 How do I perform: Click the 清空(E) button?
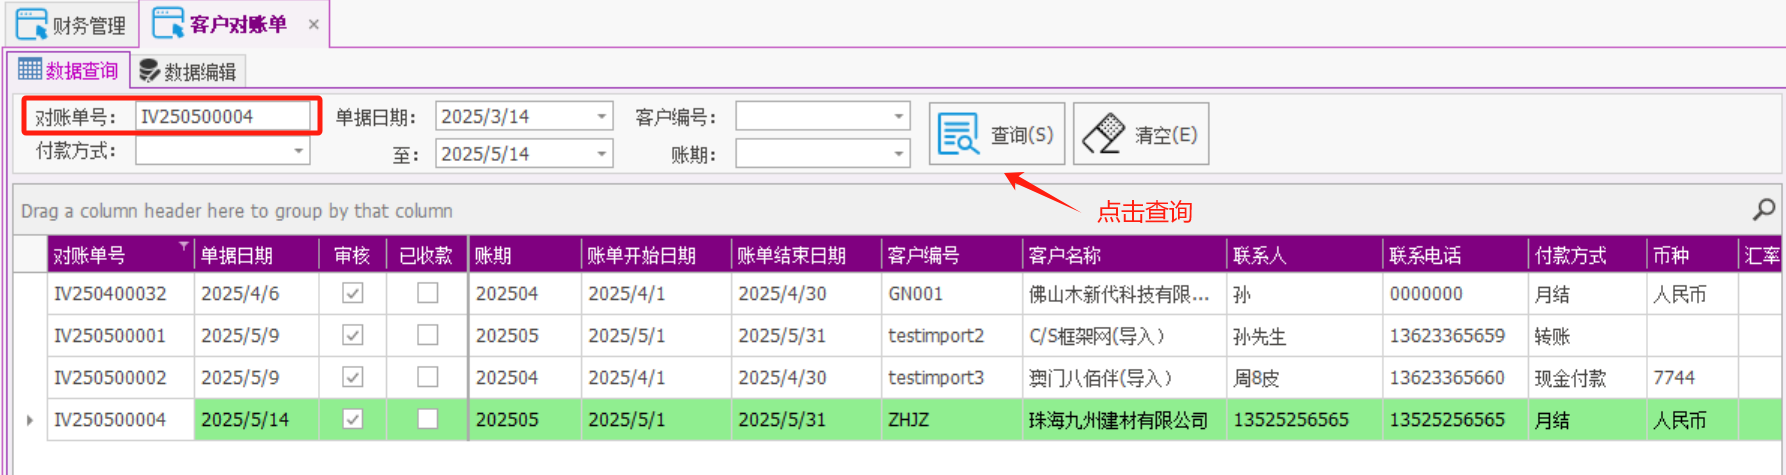tap(1141, 134)
